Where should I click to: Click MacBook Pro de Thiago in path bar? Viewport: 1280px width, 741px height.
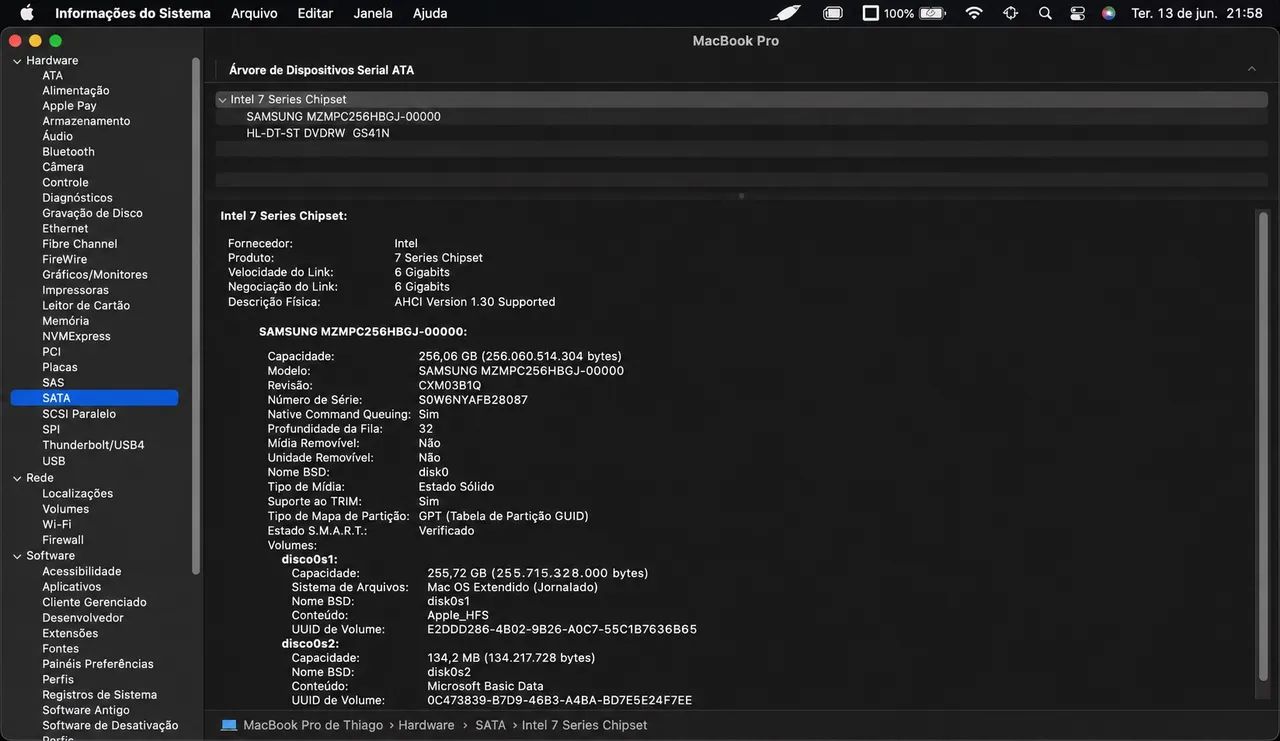[x=313, y=725]
